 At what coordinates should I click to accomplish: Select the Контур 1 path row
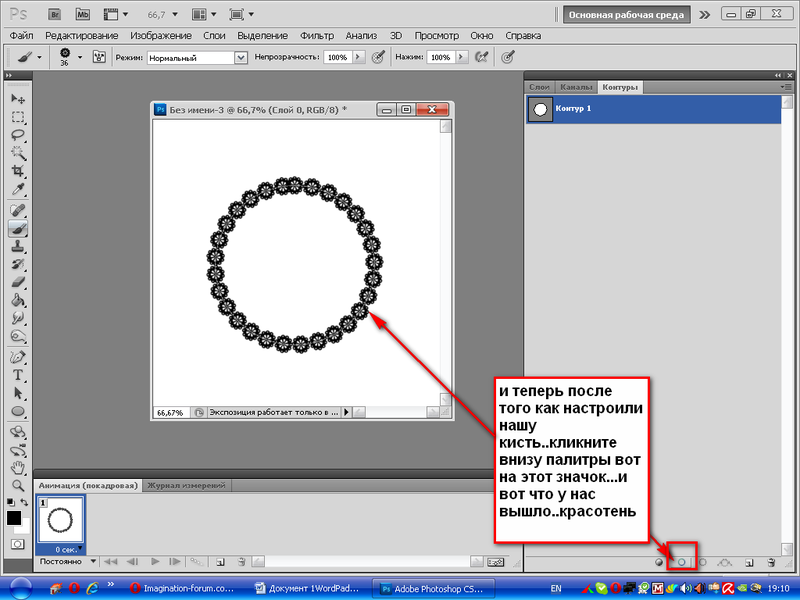click(654, 109)
